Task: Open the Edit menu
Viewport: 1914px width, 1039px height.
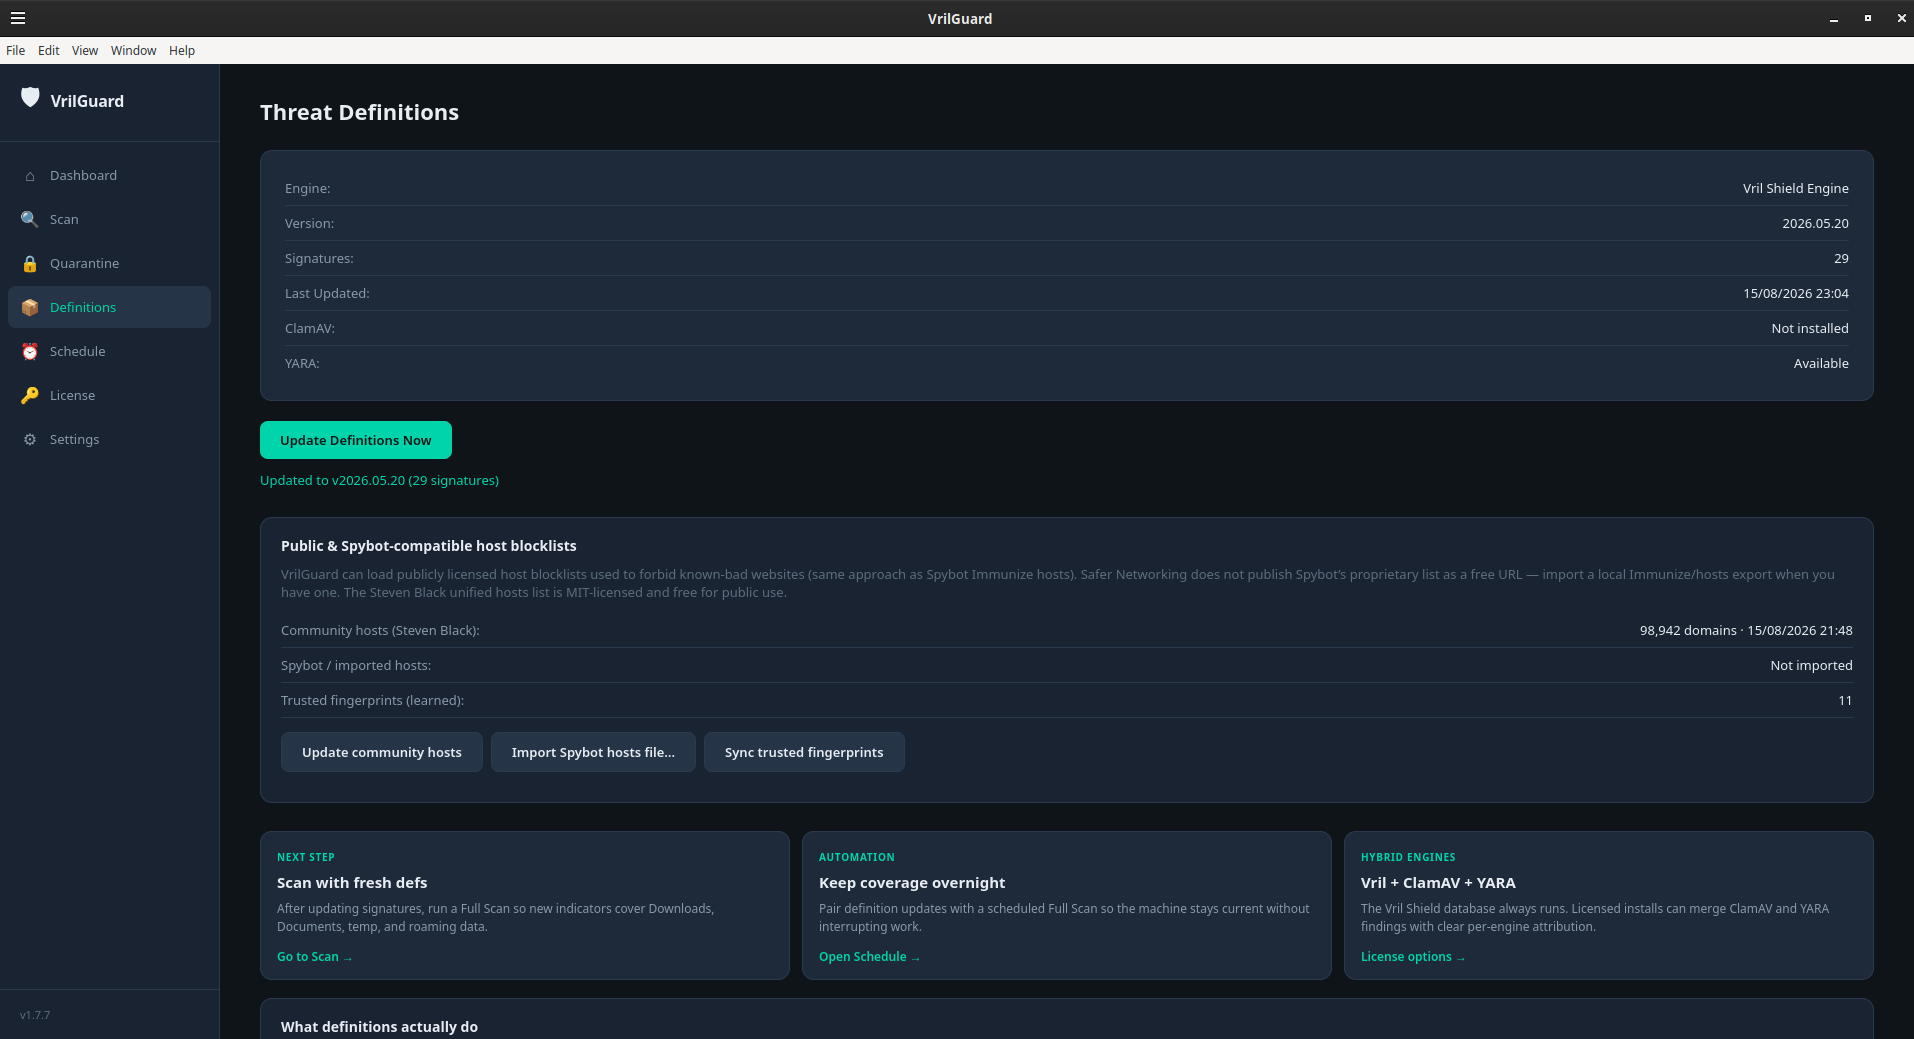Action: (x=49, y=50)
